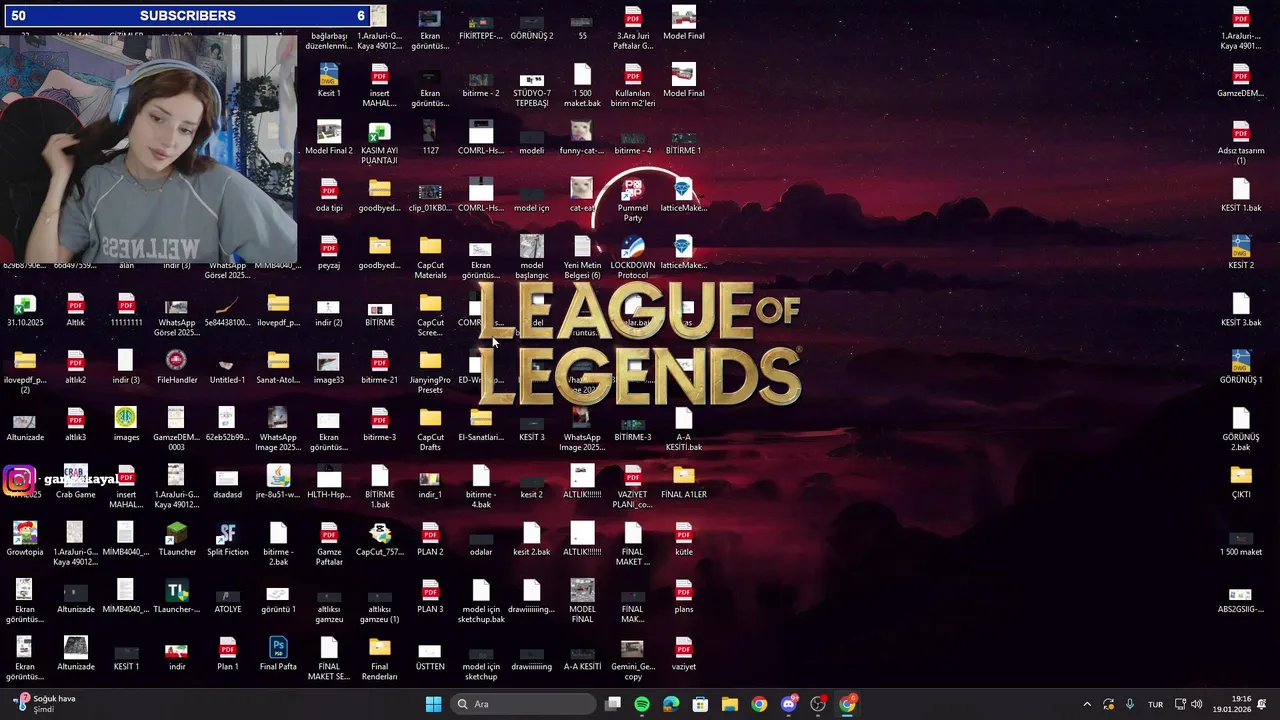Select the PLAN 2 PDF file
The image size is (1280, 720).
430,540
